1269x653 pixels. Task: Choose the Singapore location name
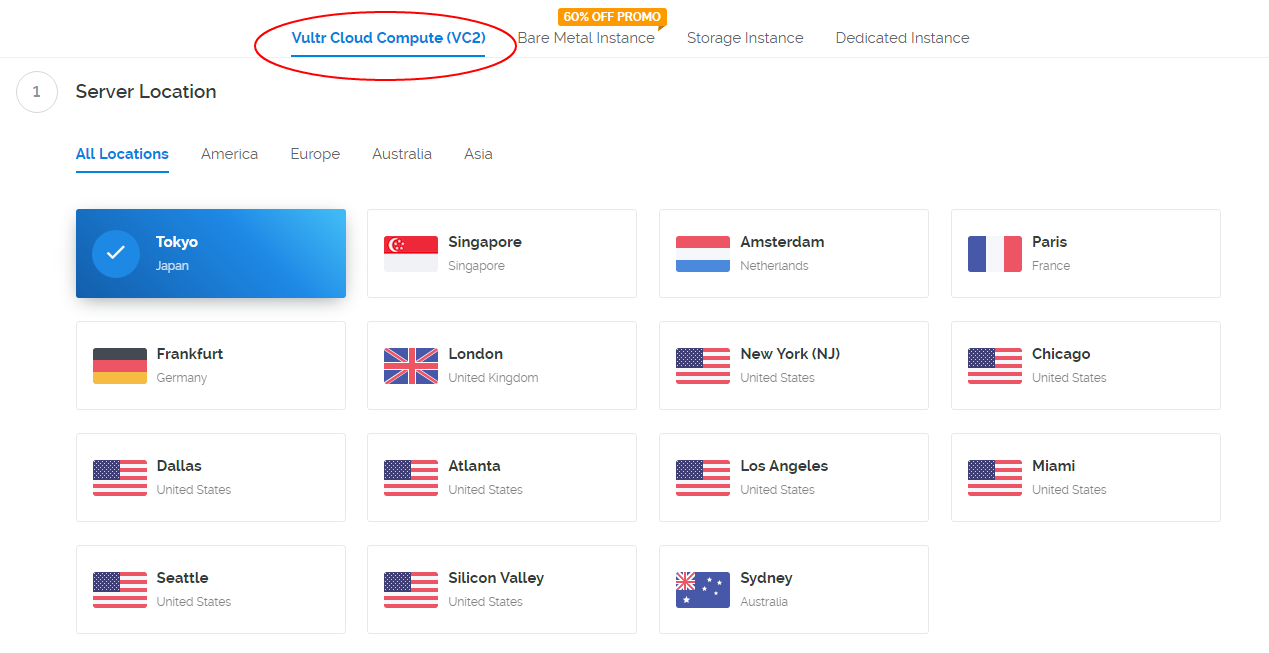click(485, 242)
